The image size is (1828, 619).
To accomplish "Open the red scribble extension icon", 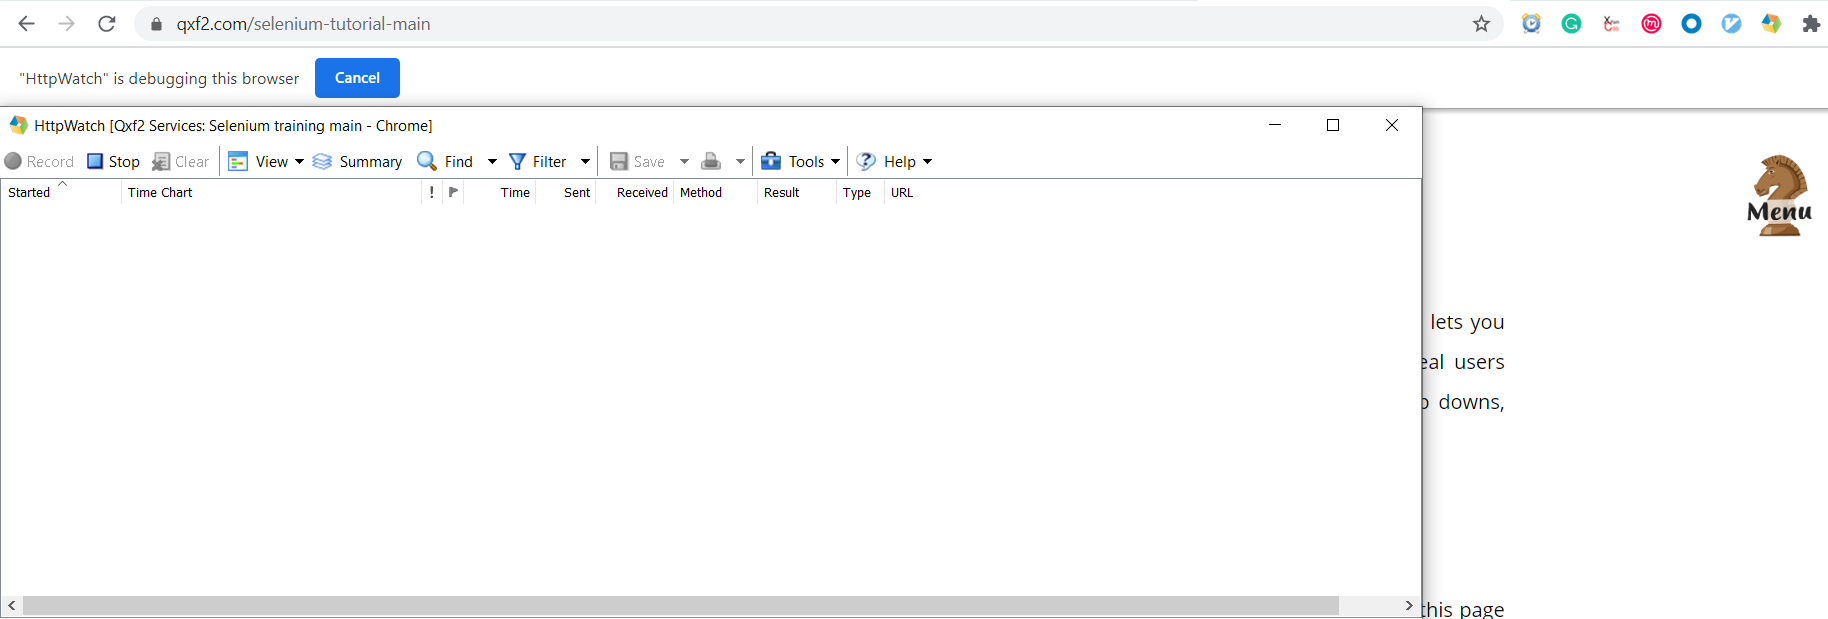I will [1611, 24].
